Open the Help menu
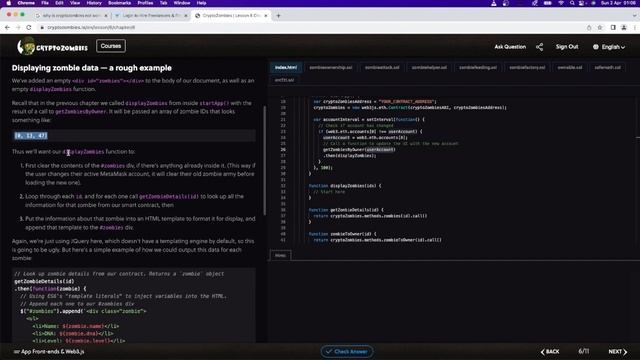Viewport: 640px width, 360px height. [x=201, y=3]
